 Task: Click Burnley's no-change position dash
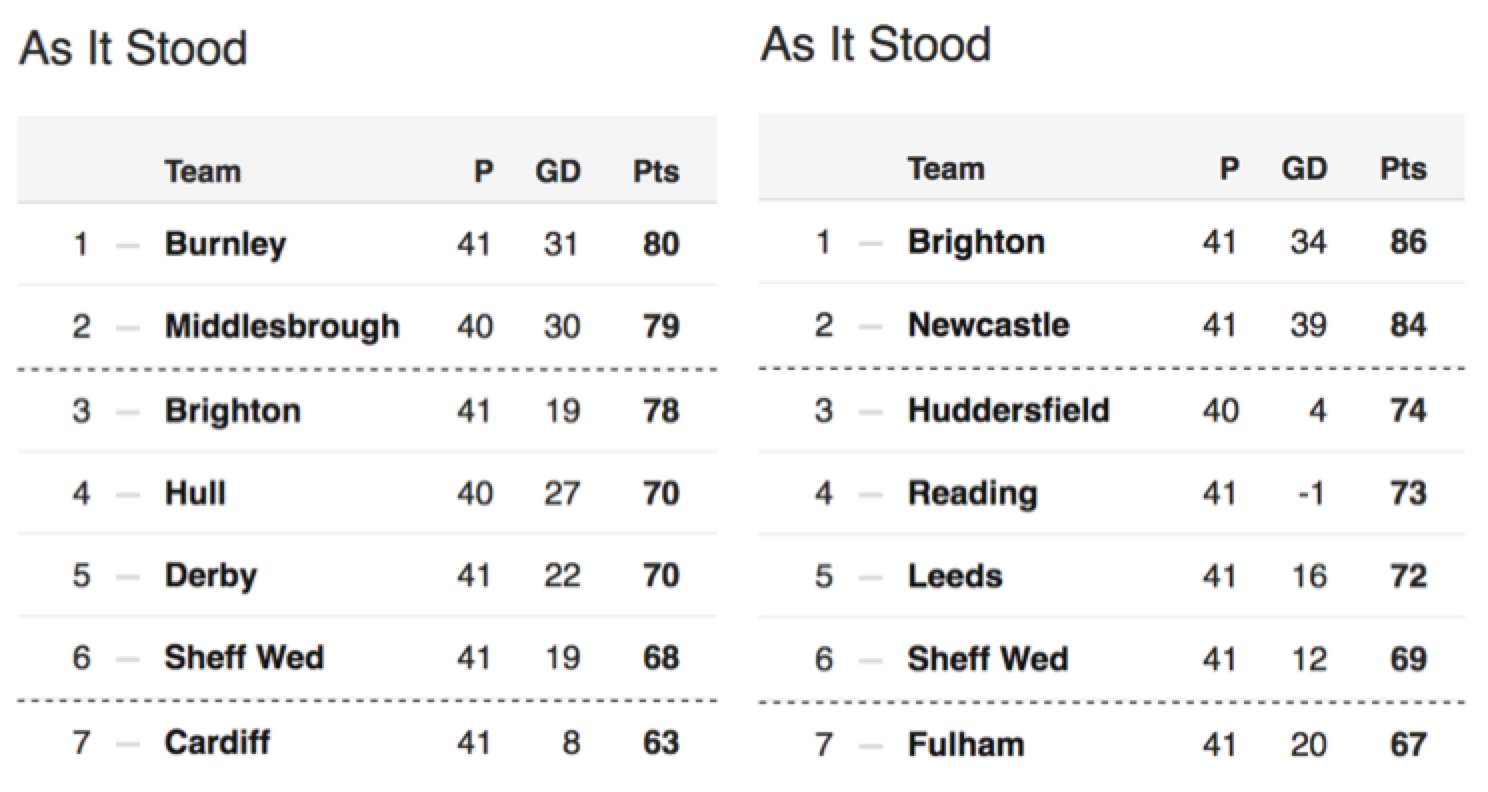(128, 245)
